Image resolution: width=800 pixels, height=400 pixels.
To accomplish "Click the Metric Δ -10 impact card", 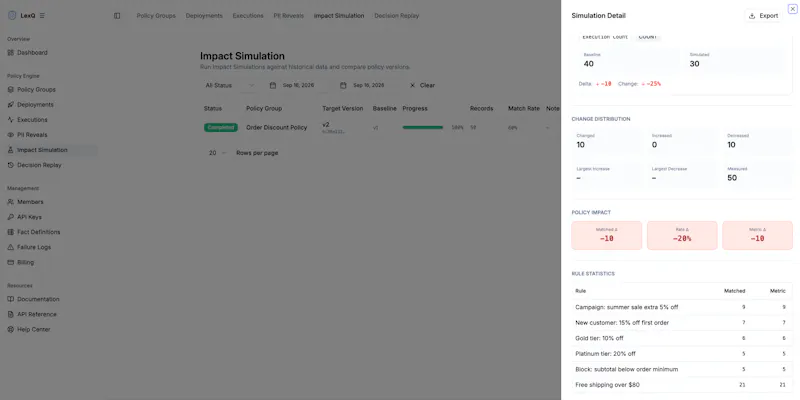I will [x=757, y=235].
